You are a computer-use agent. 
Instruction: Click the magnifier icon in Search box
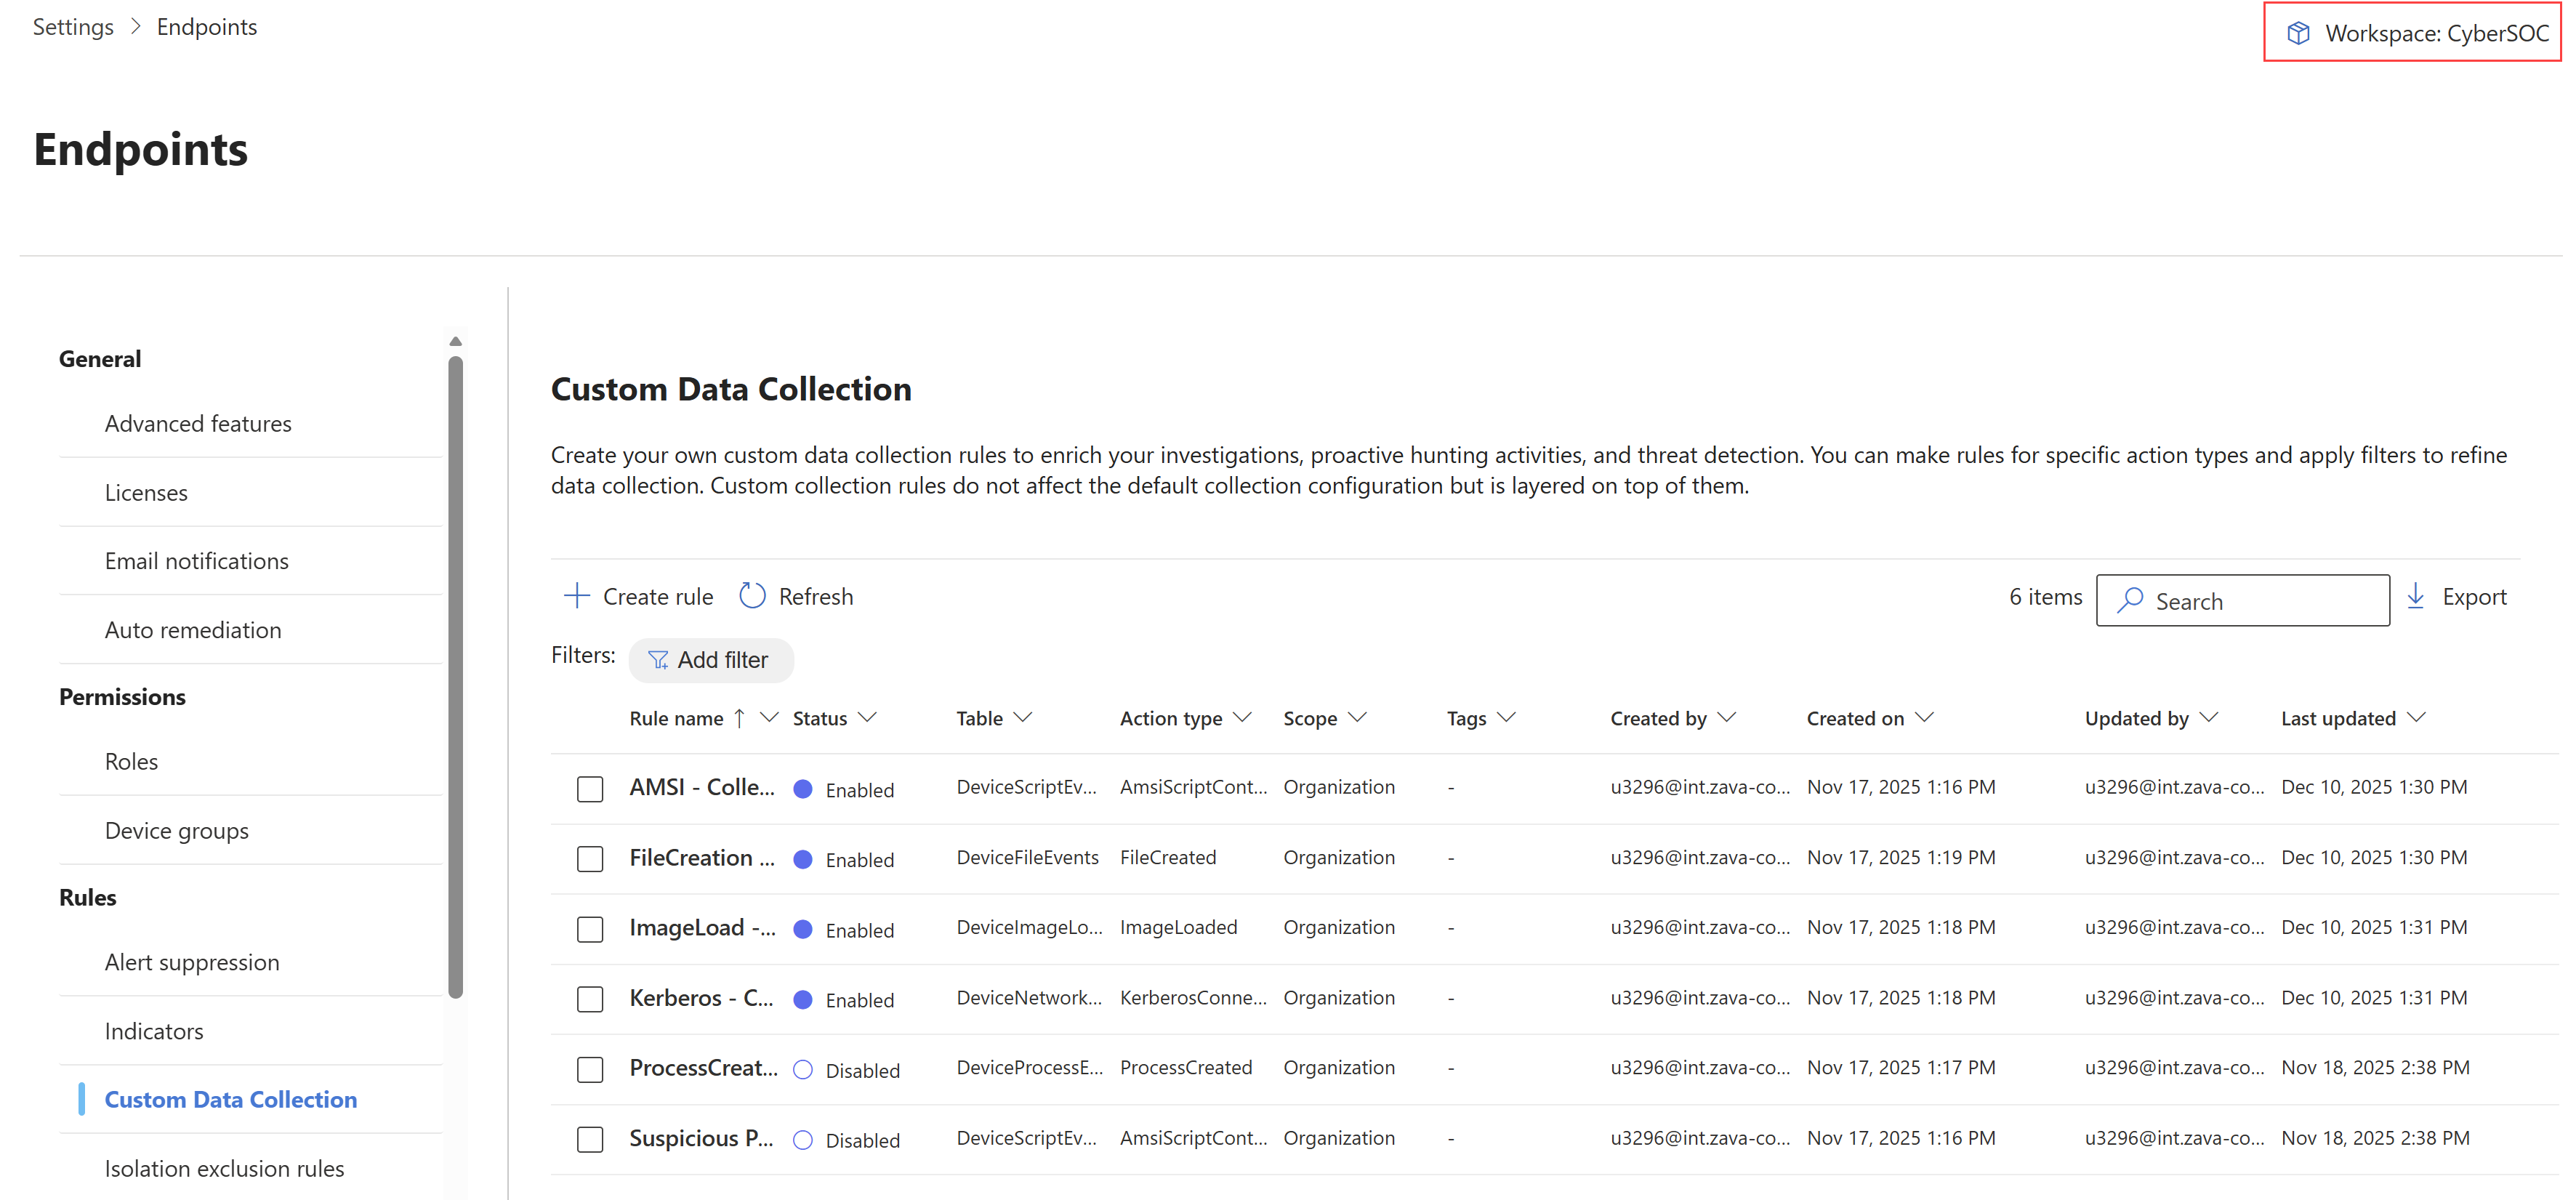(x=2130, y=600)
